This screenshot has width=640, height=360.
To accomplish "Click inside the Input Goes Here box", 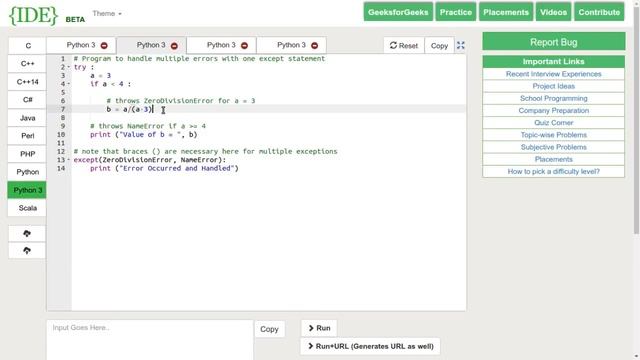I will click(x=150, y=340).
